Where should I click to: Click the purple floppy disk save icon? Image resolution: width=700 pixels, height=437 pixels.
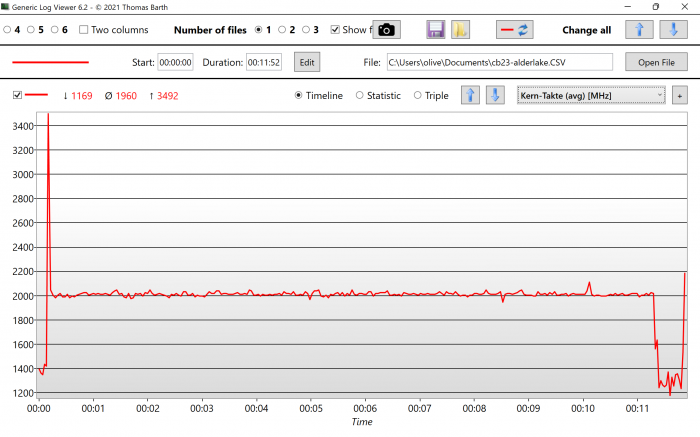coord(435,30)
